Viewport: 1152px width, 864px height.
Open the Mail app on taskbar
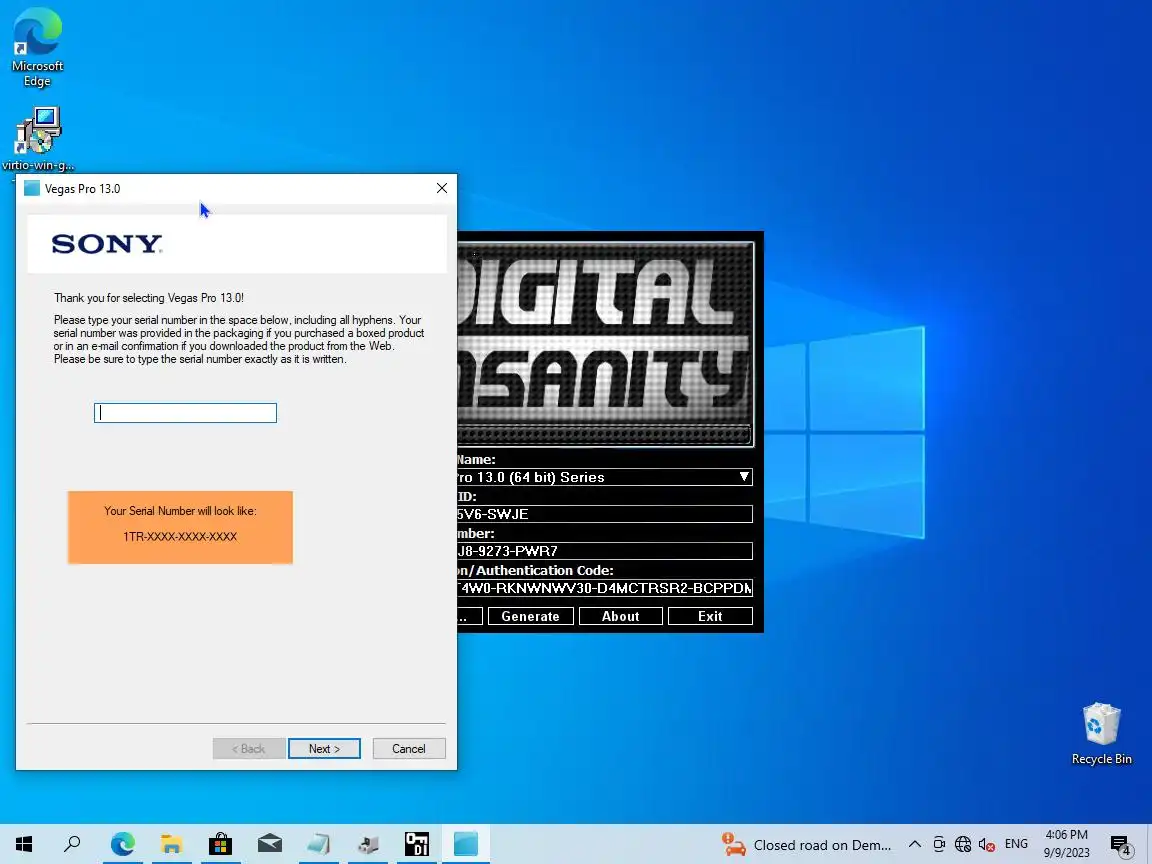point(270,844)
